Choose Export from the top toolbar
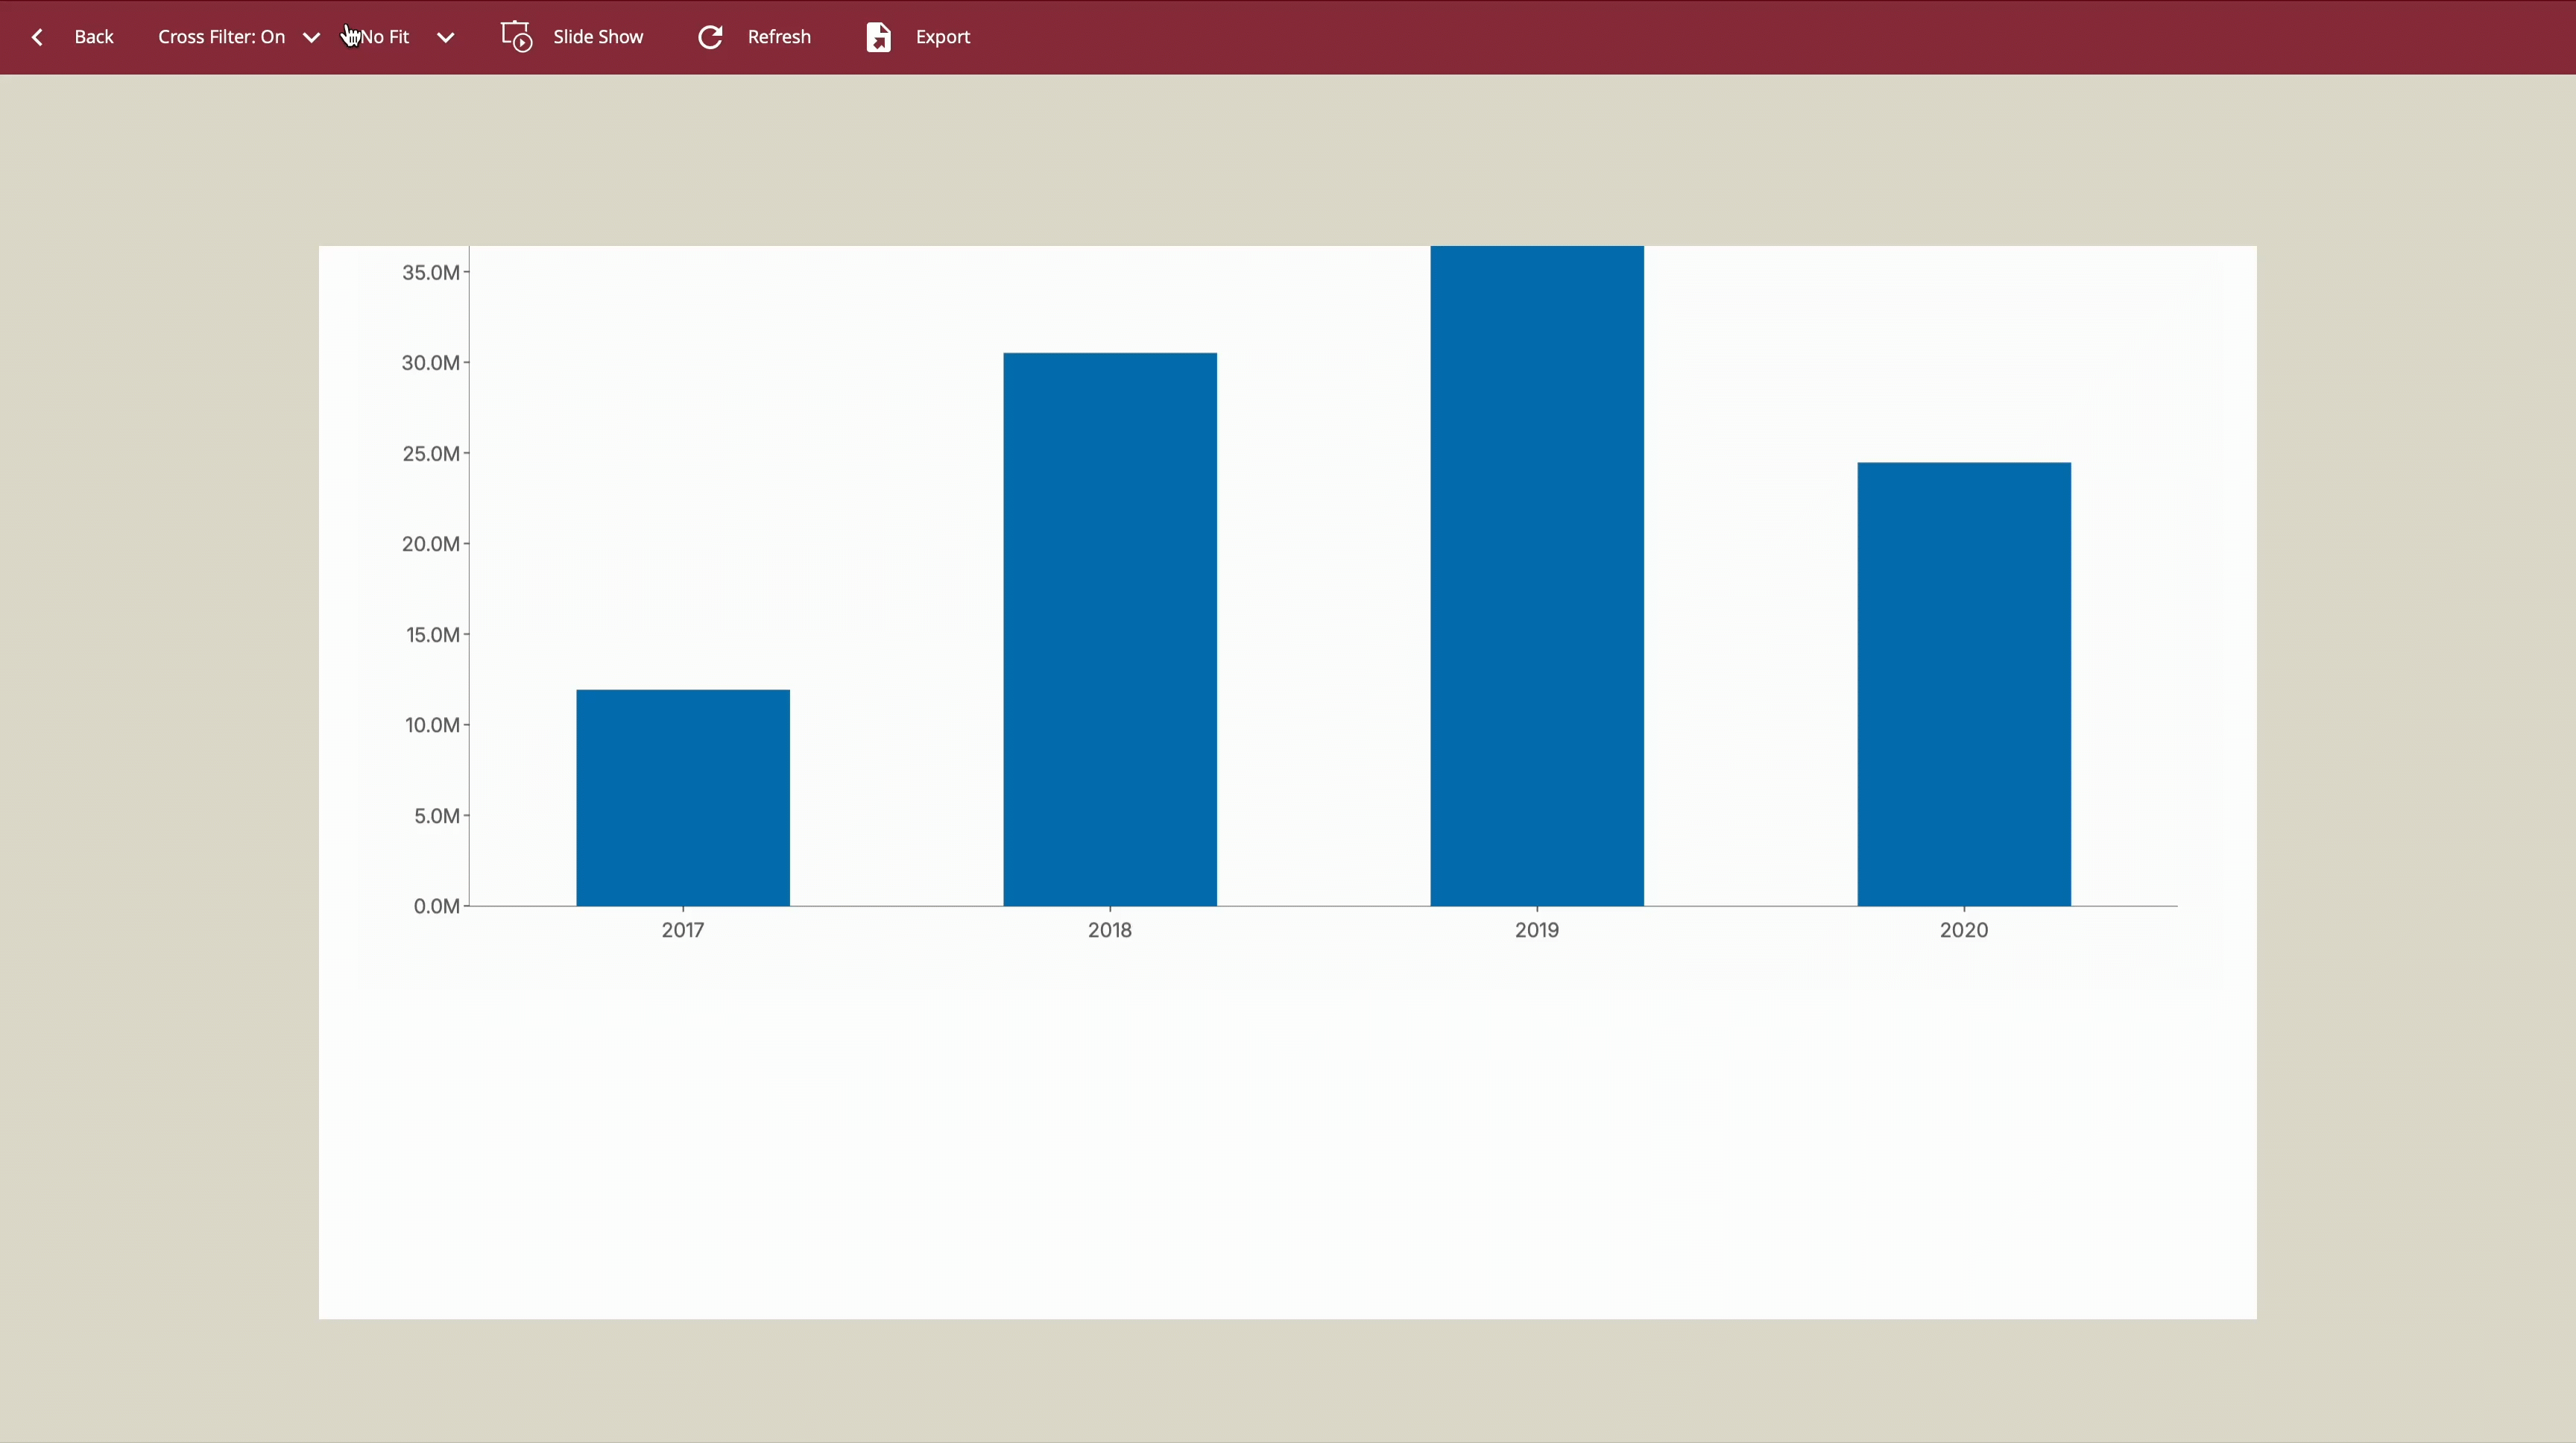The image size is (2576, 1443). (x=942, y=37)
